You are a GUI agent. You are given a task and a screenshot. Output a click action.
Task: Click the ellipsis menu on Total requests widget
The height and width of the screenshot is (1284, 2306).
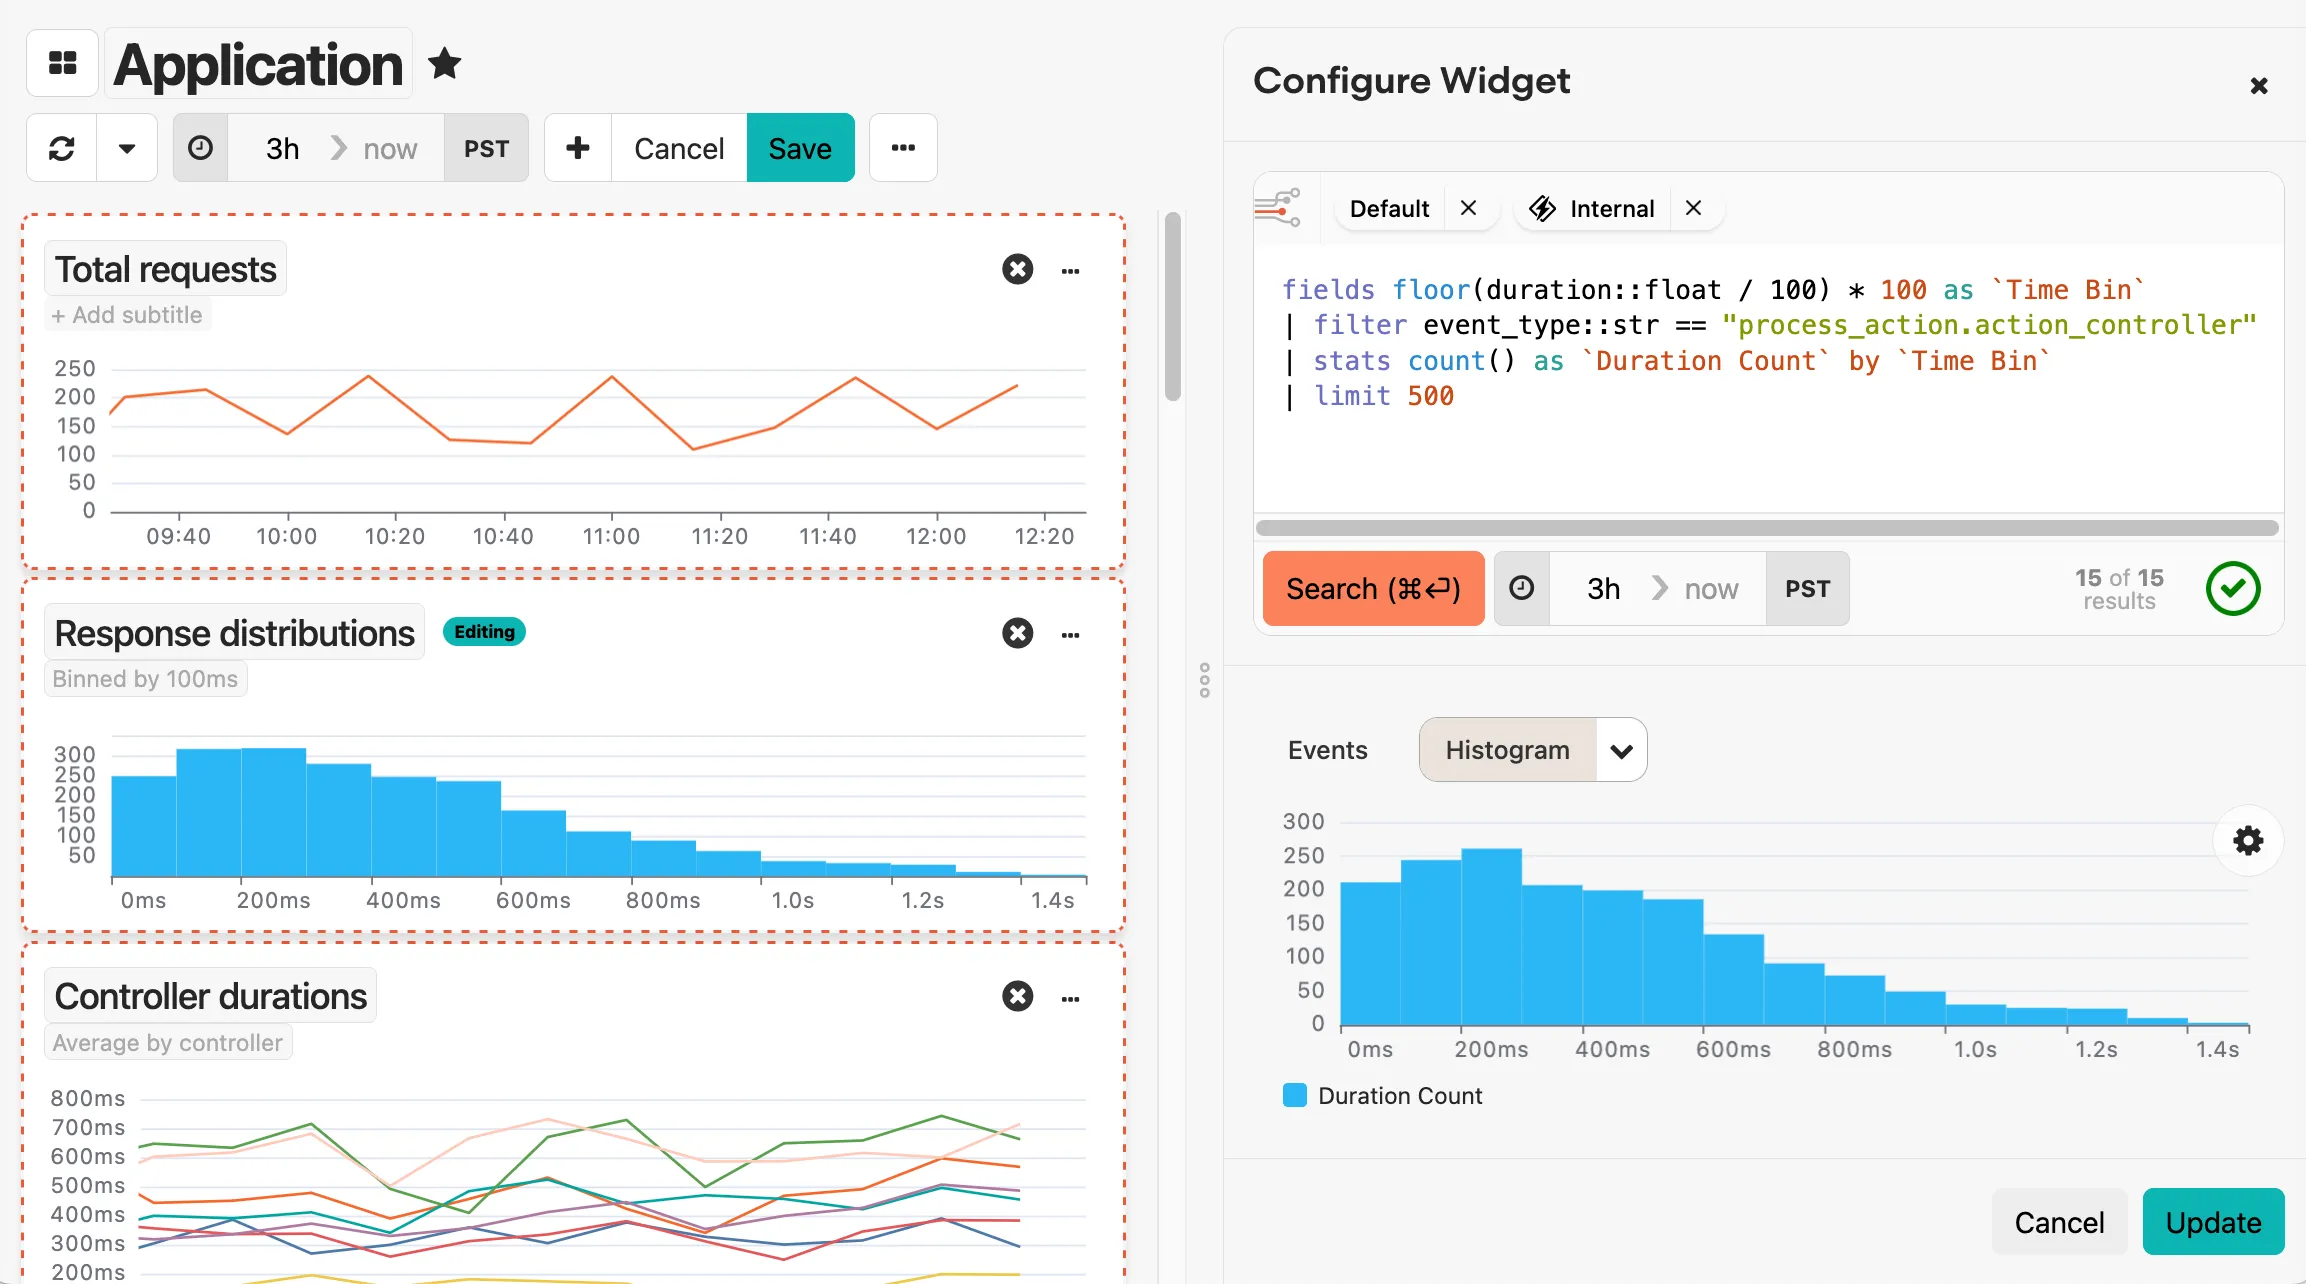[1070, 270]
